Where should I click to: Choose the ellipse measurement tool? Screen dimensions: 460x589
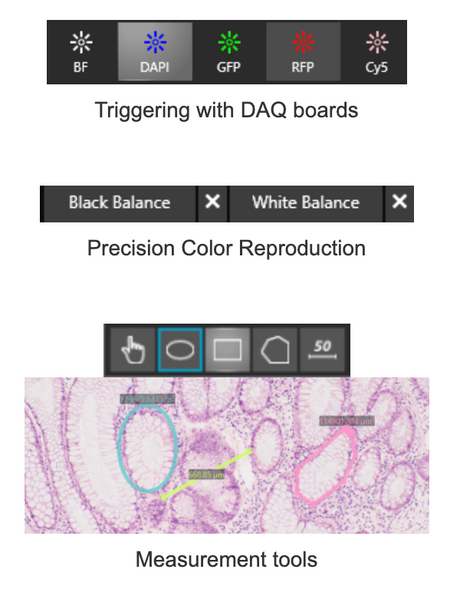pyautogui.click(x=180, y=350)
